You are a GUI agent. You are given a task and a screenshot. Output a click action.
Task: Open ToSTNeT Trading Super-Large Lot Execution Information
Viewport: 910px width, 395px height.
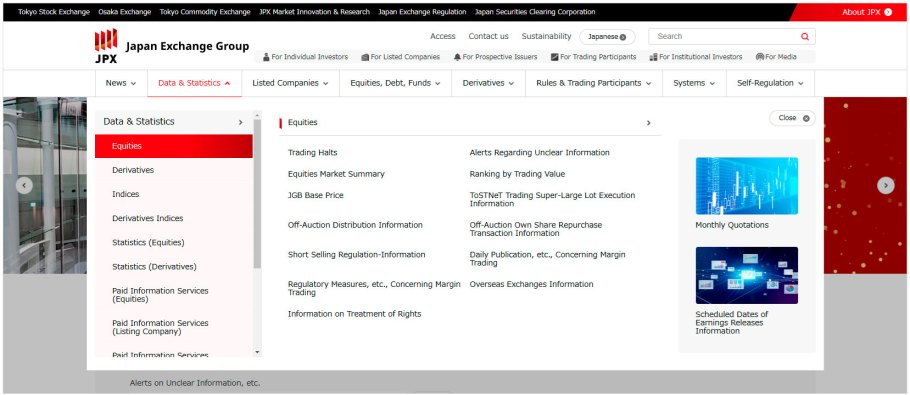click(x=552, y=200)
